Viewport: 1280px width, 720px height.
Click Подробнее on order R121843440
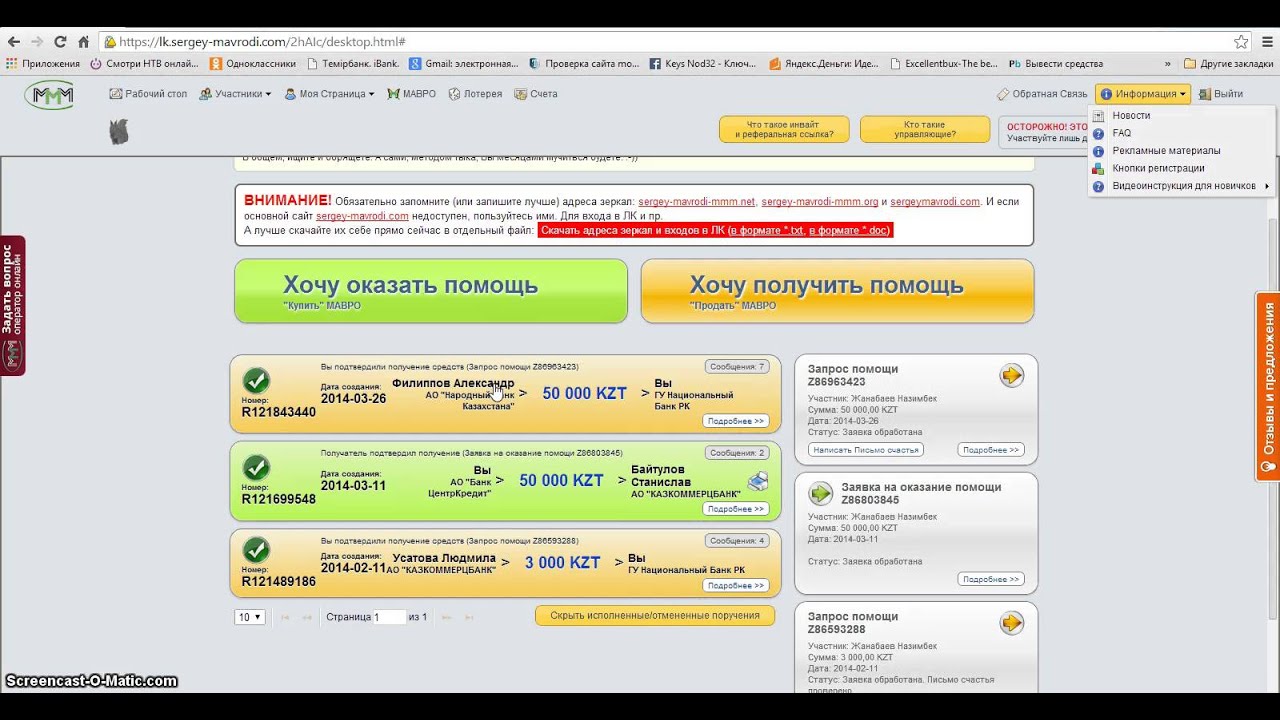tap(736, 421)
